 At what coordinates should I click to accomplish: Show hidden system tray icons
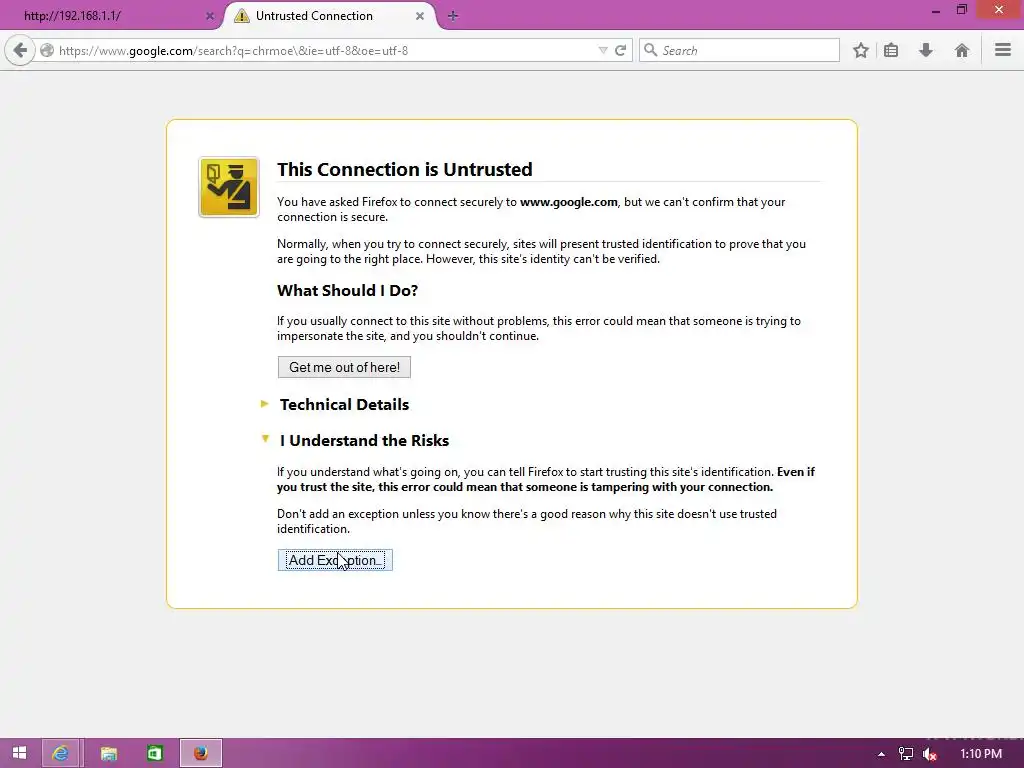pos(881,754)
